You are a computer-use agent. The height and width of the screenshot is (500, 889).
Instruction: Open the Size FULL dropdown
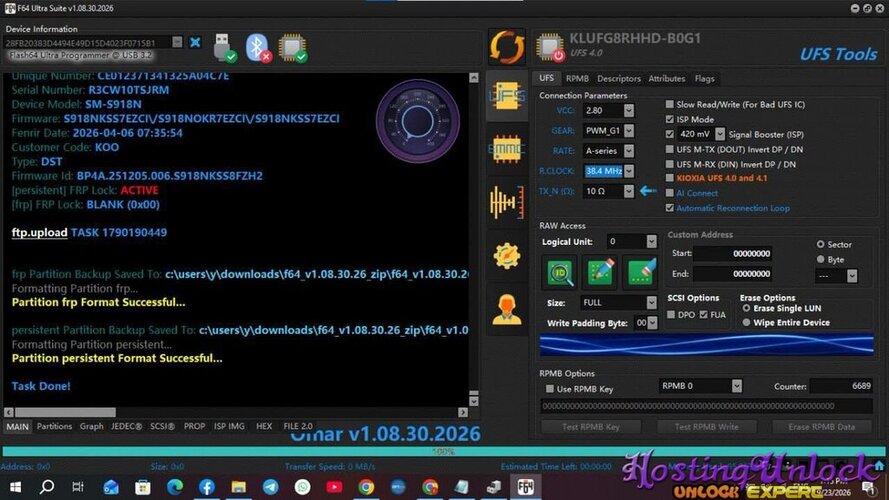click(651, 303)
